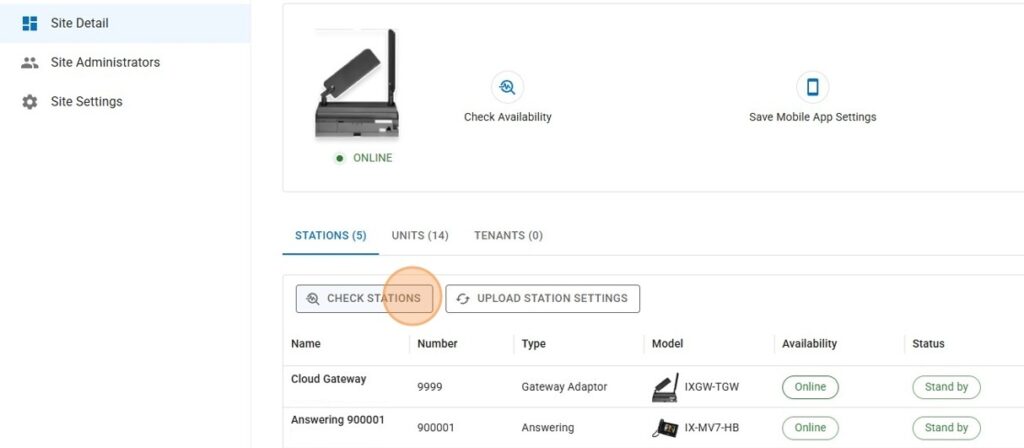The image size is (1024, 448).
Task: Sort by the Model column header
Action: [667, 344]
